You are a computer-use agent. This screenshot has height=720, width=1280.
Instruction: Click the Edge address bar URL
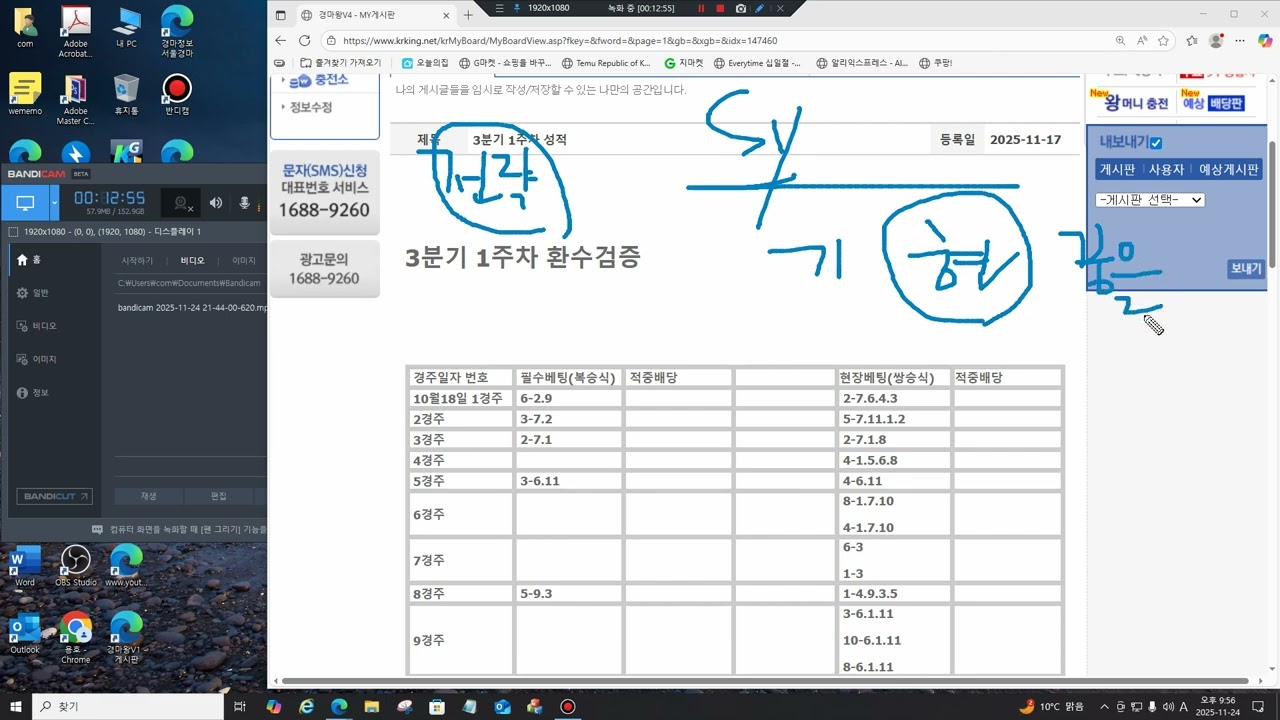[560, 41]
